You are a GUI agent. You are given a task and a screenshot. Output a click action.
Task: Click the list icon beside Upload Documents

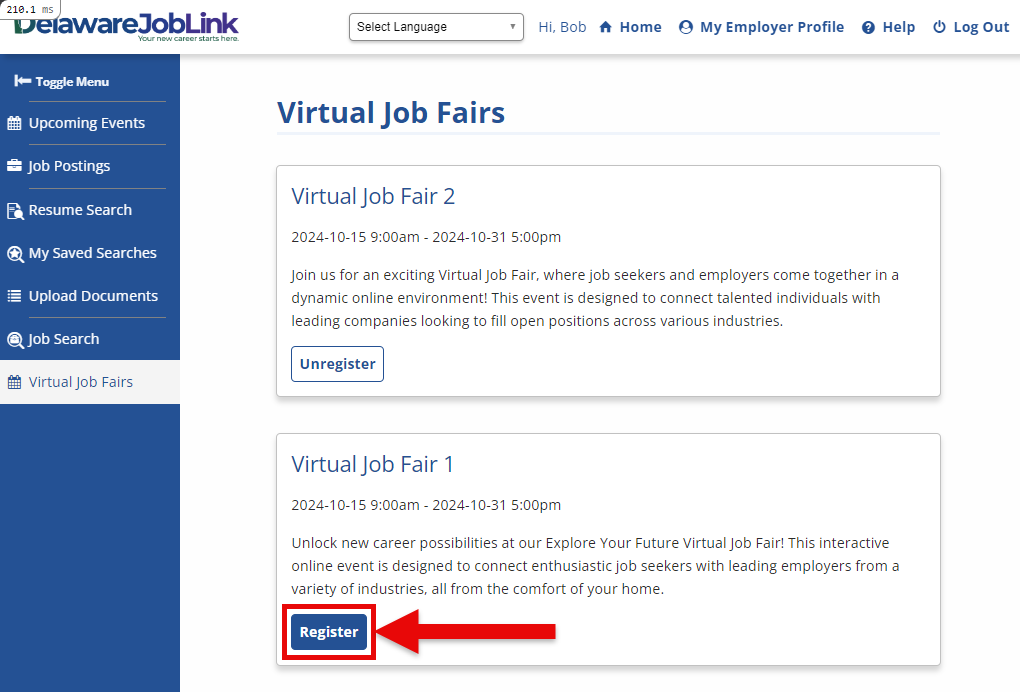pyautogui.click(x=14, y=297)
